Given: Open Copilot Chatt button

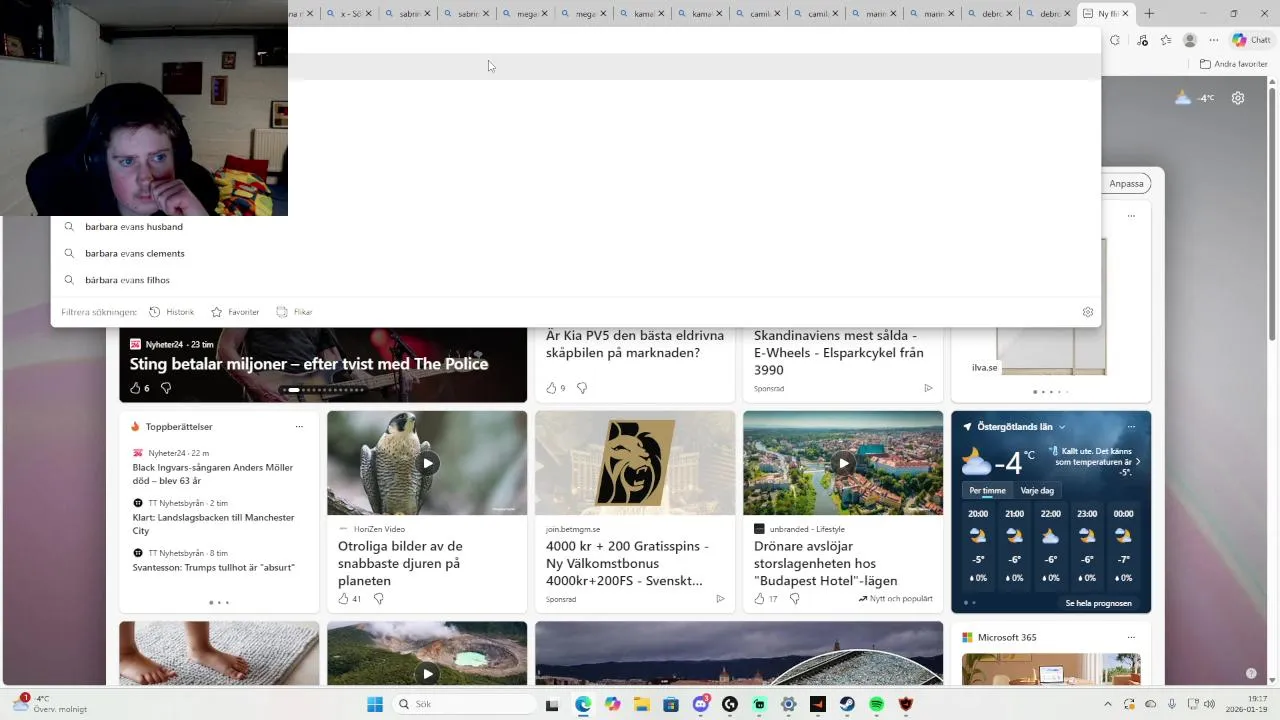Looking at the screenshot, I should point(1251,40).
